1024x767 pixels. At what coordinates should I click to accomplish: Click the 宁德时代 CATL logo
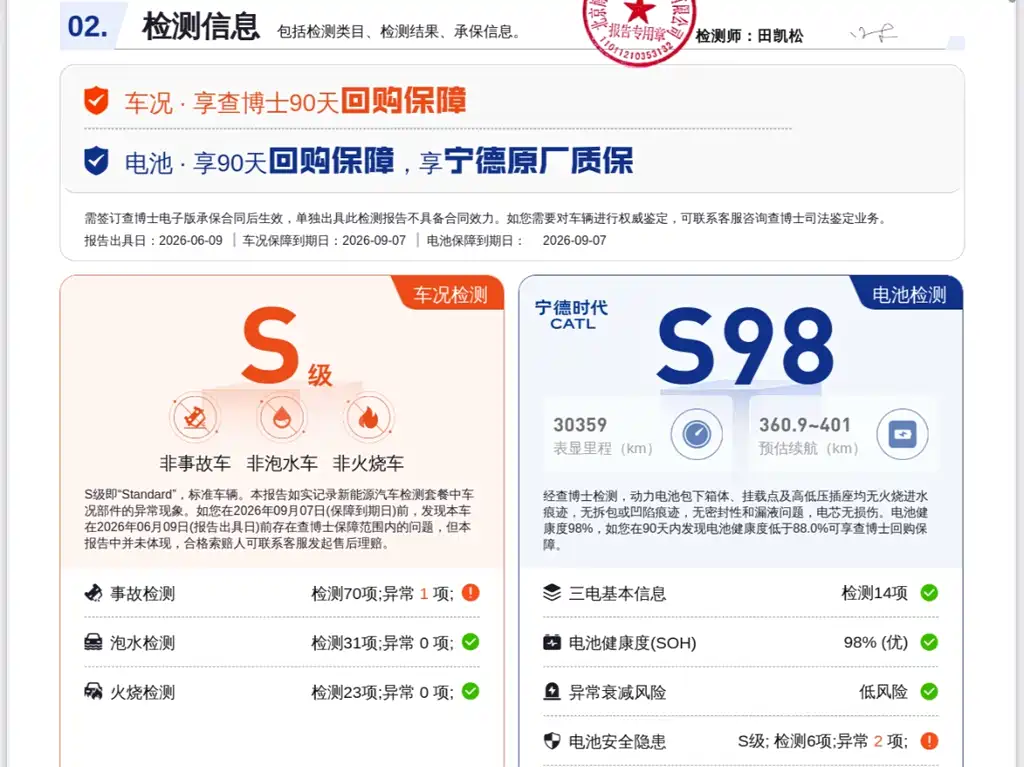[571, 314]
